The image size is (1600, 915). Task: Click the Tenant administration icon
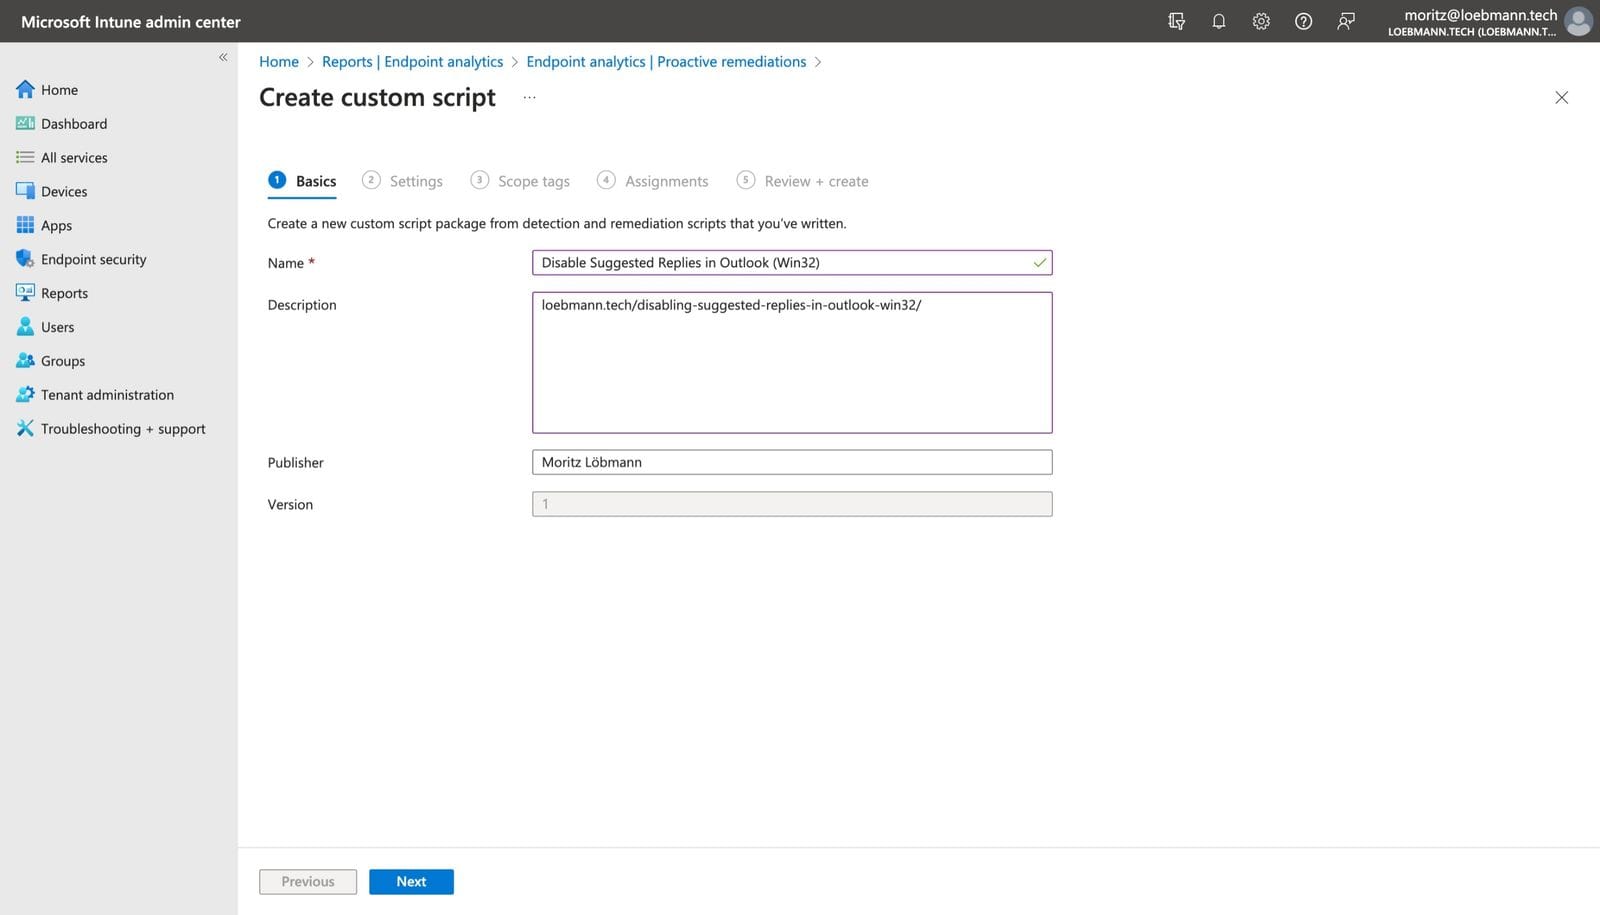pos(25,395)
